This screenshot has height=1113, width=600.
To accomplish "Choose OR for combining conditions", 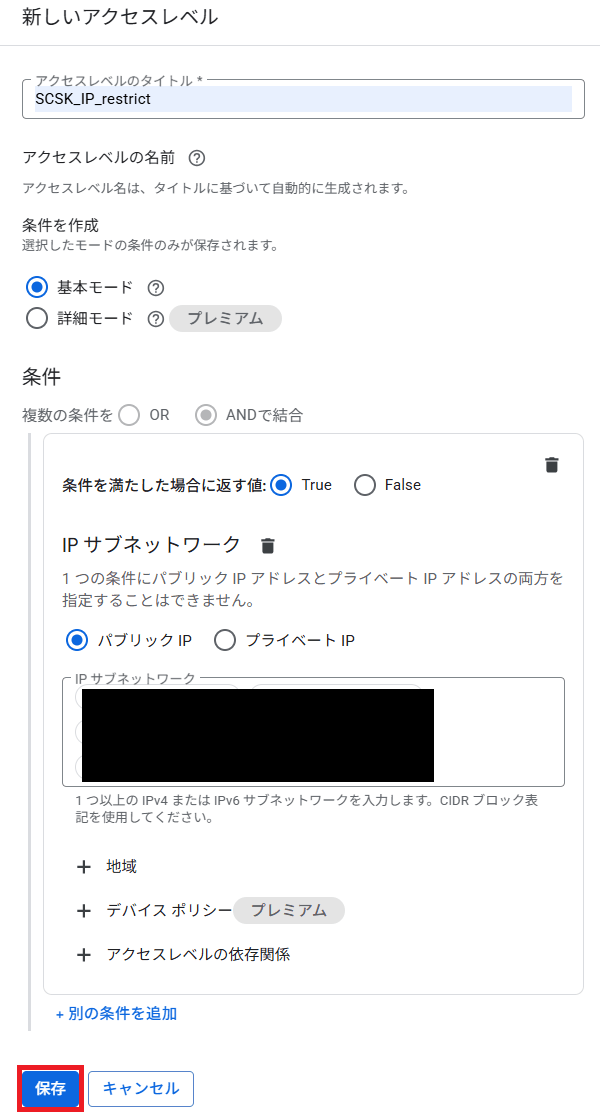I will pyautogui.click(x=129, y=415).
